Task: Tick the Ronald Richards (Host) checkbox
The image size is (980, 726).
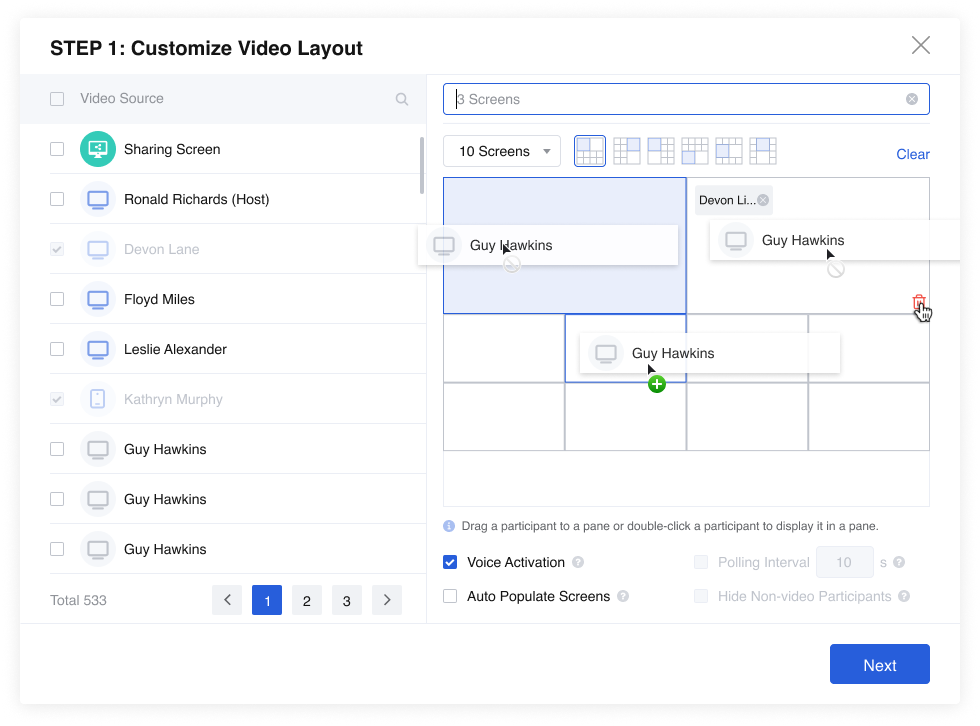Action: click(x=57, y=199)
